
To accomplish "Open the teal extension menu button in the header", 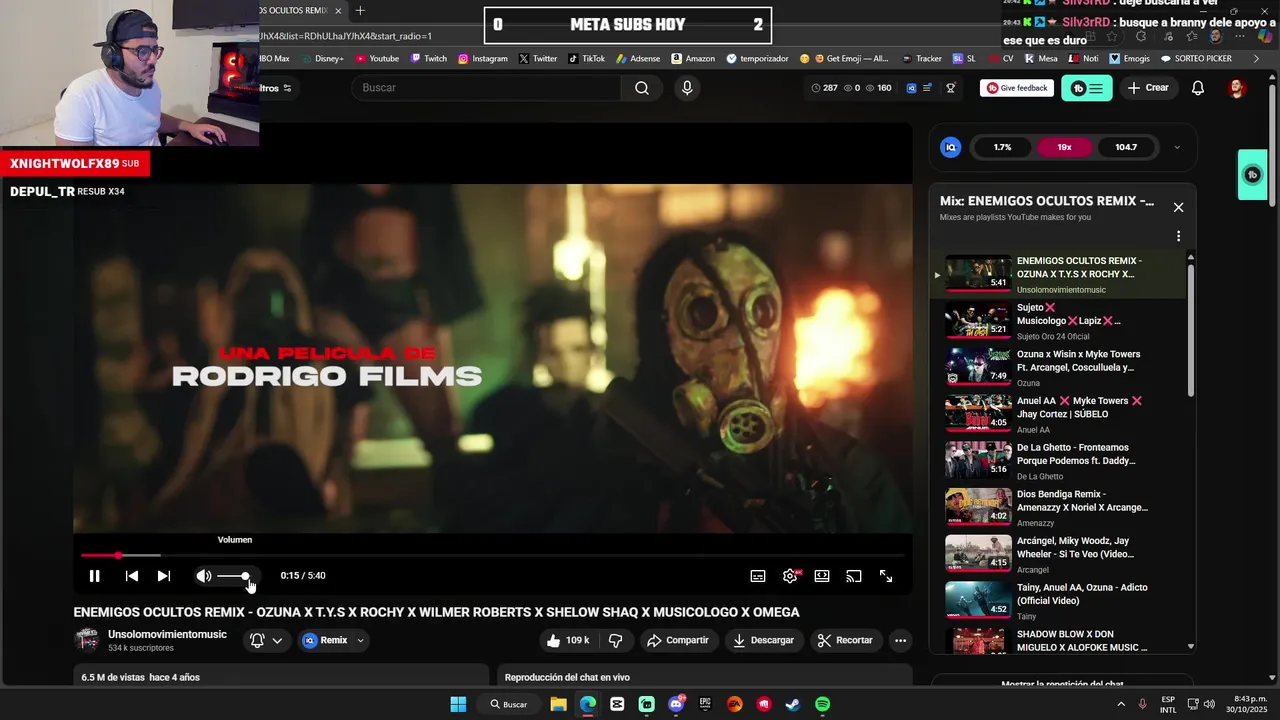I will pyautogui.click(x=1087, y=88).
